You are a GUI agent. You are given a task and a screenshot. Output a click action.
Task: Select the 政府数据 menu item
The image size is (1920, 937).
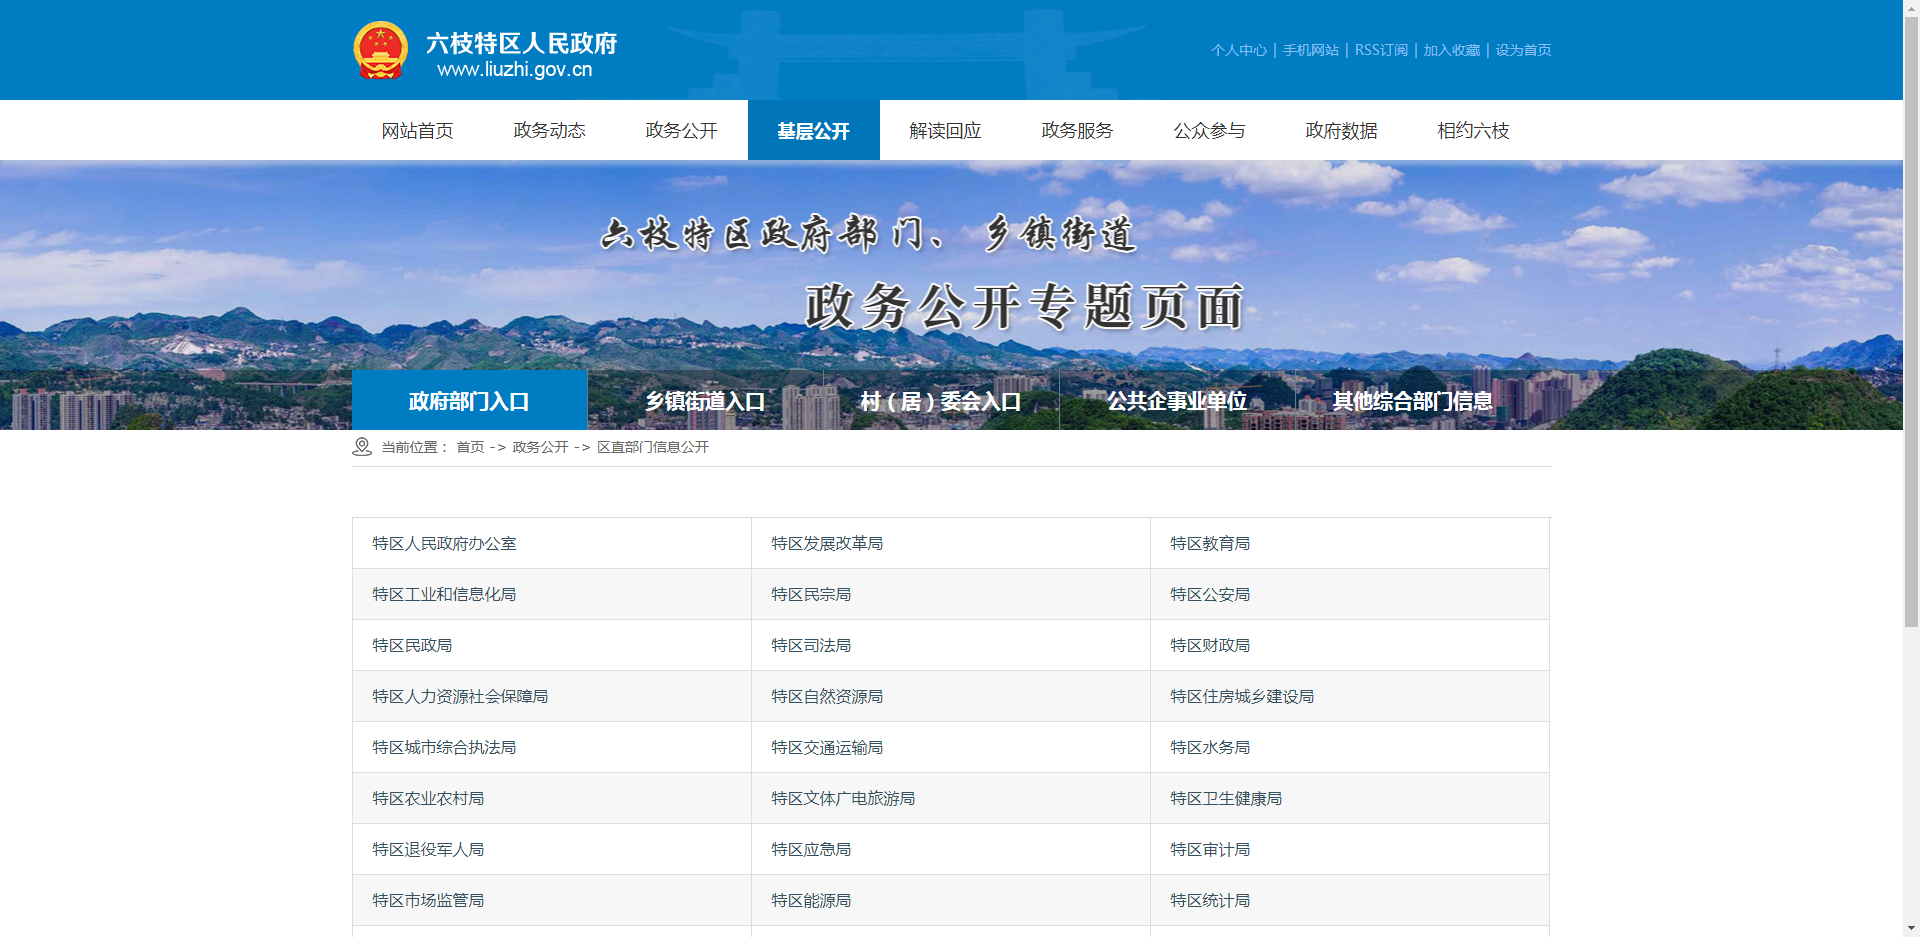click(x=1341, y=131)
